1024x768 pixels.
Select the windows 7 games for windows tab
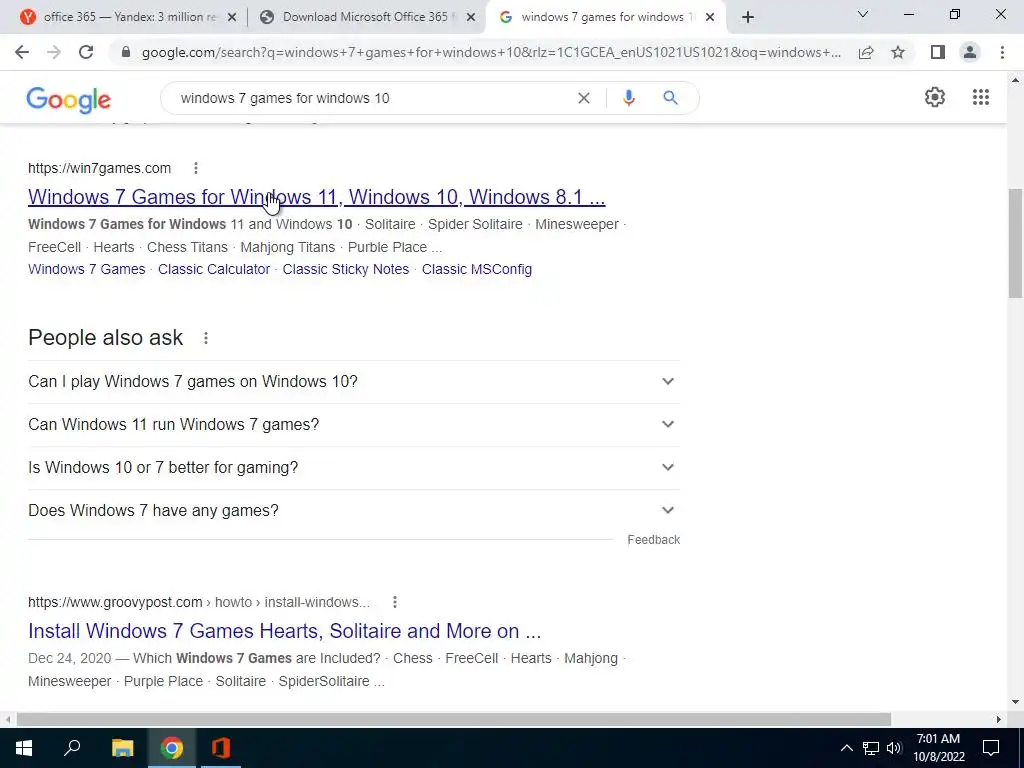point(604,18)
